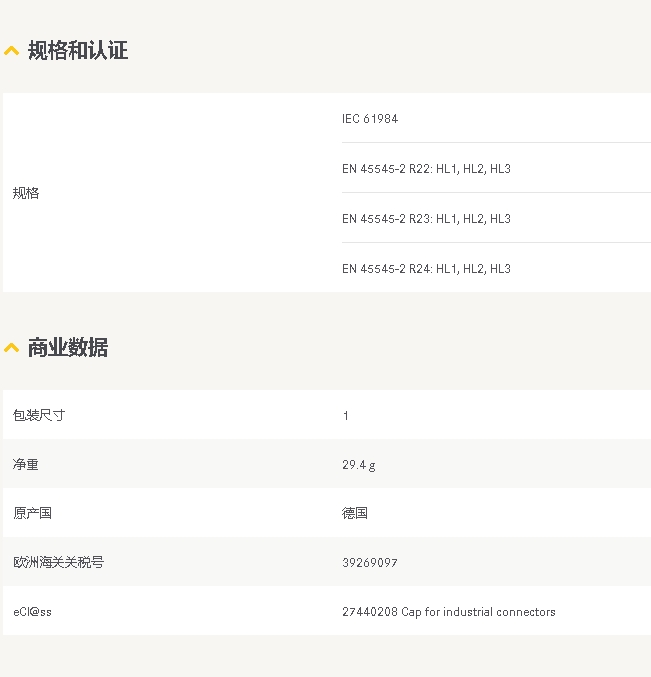Collapse the 商业数据 section chevron
This screenshot has height=677, width=651.
[x=12, y=348]
